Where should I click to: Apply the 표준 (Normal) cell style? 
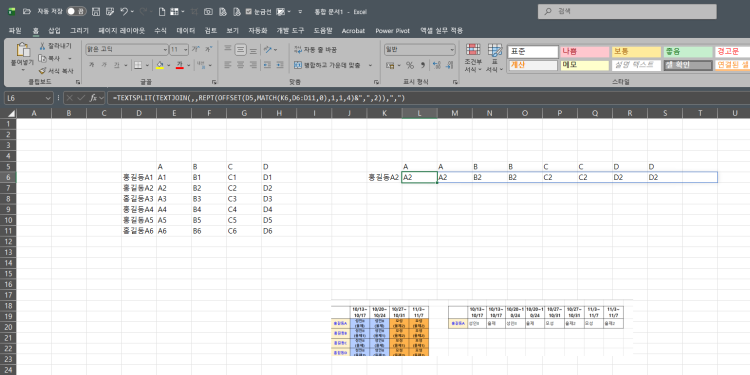click(x=533, y=51)
